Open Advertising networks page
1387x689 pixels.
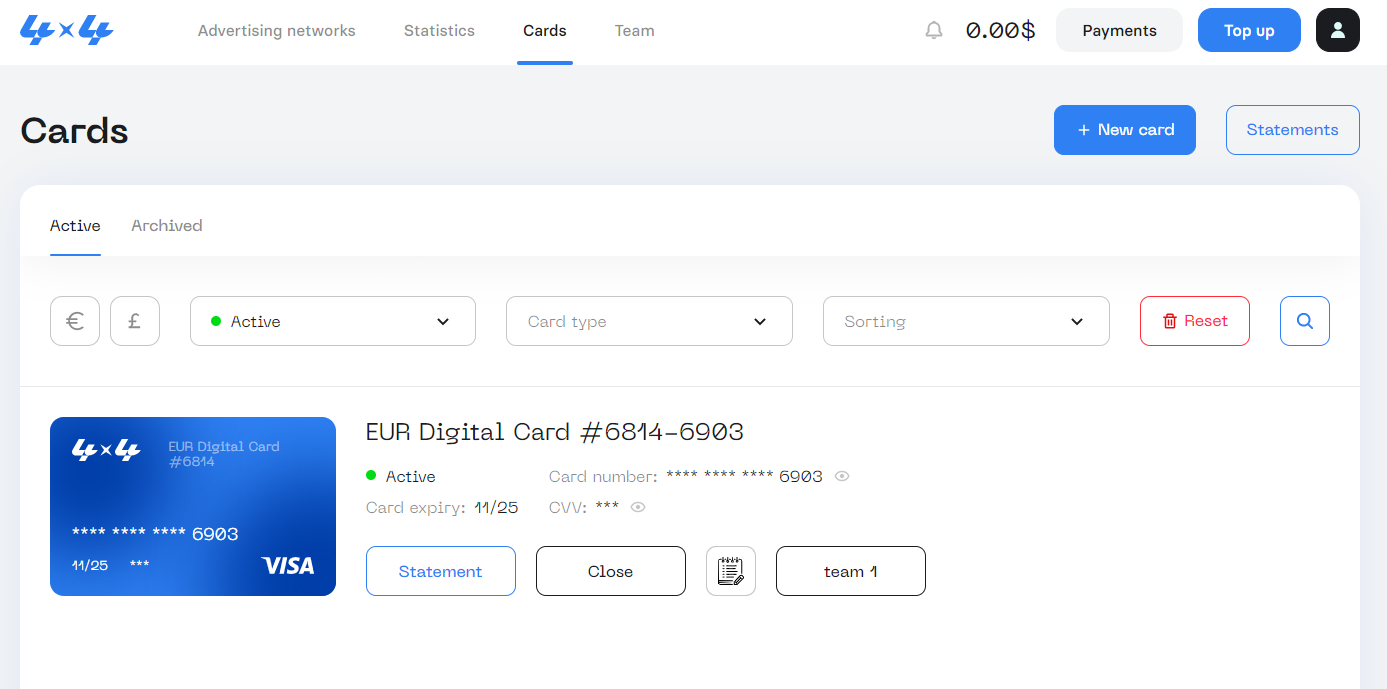pyautogui.click(x=276, y=31)
